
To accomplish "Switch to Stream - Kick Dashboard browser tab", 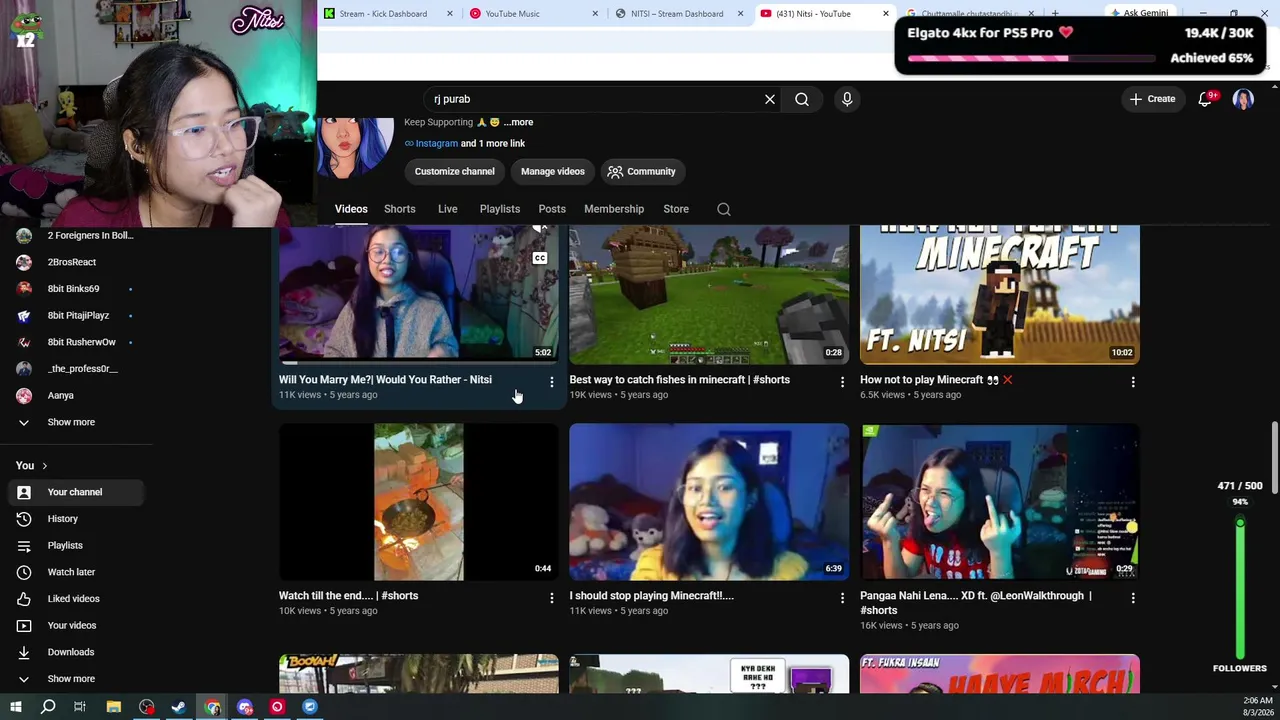I will click(389, 14).
